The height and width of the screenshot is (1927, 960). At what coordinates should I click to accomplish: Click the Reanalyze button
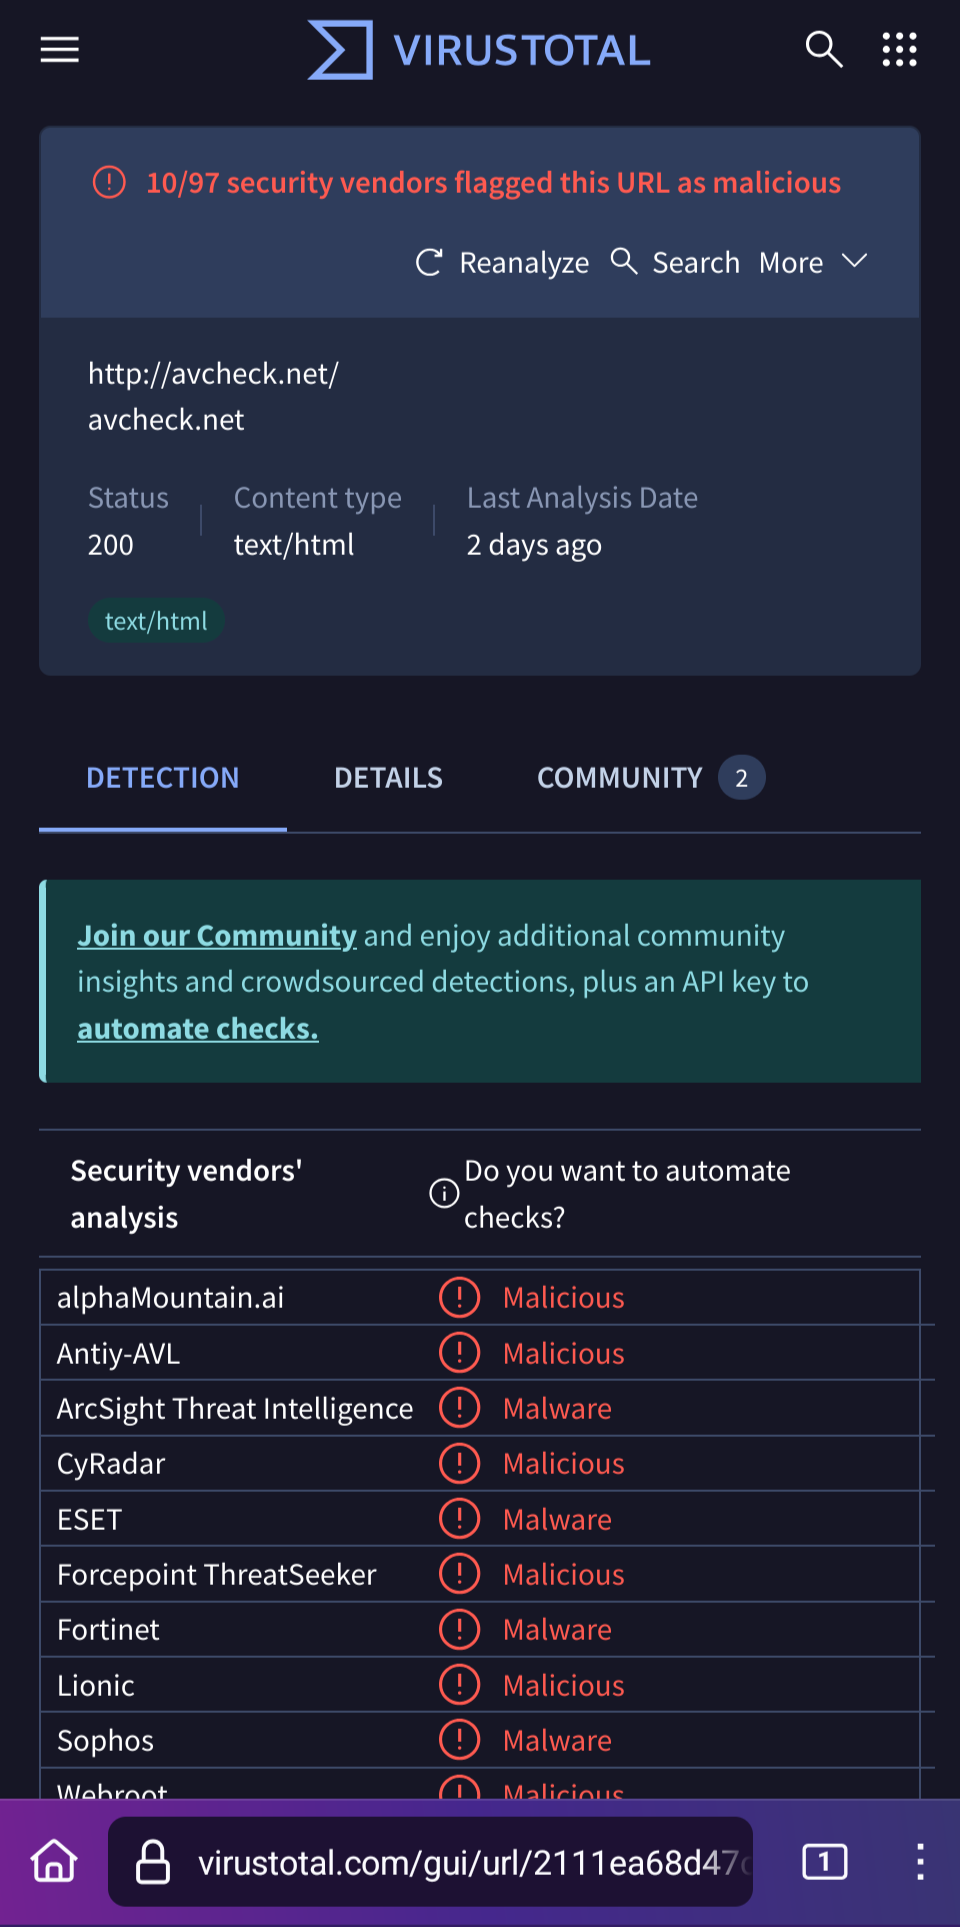[502, 263]
